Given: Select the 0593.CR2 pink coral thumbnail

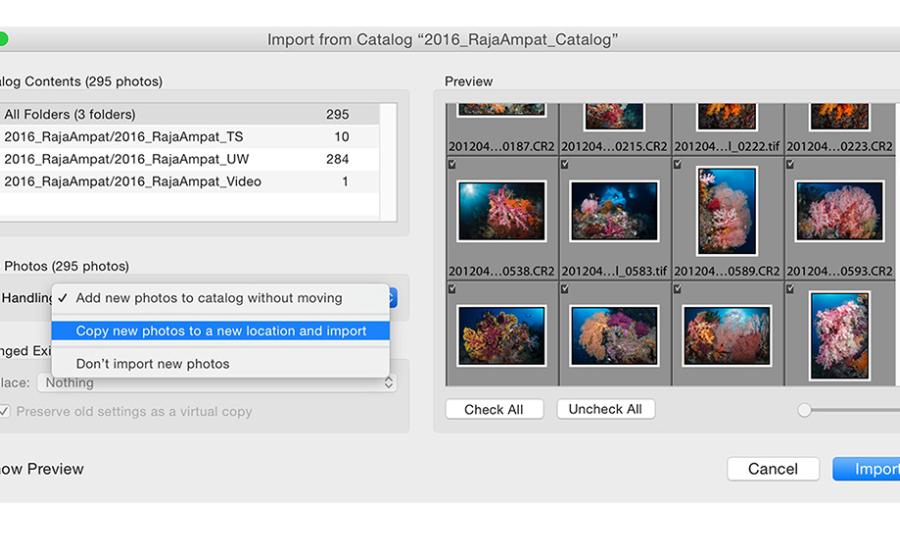Looking at the screenshot, I should pos(840,211).
